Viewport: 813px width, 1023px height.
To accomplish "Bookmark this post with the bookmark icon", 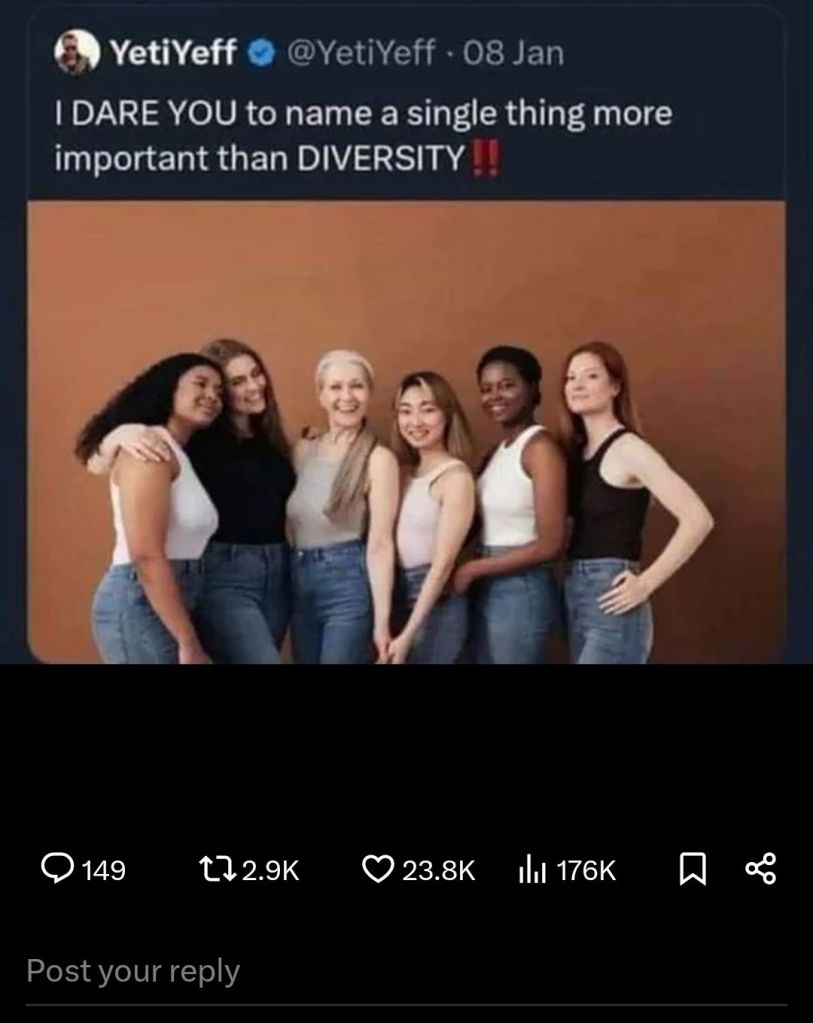I will (692, 870).
